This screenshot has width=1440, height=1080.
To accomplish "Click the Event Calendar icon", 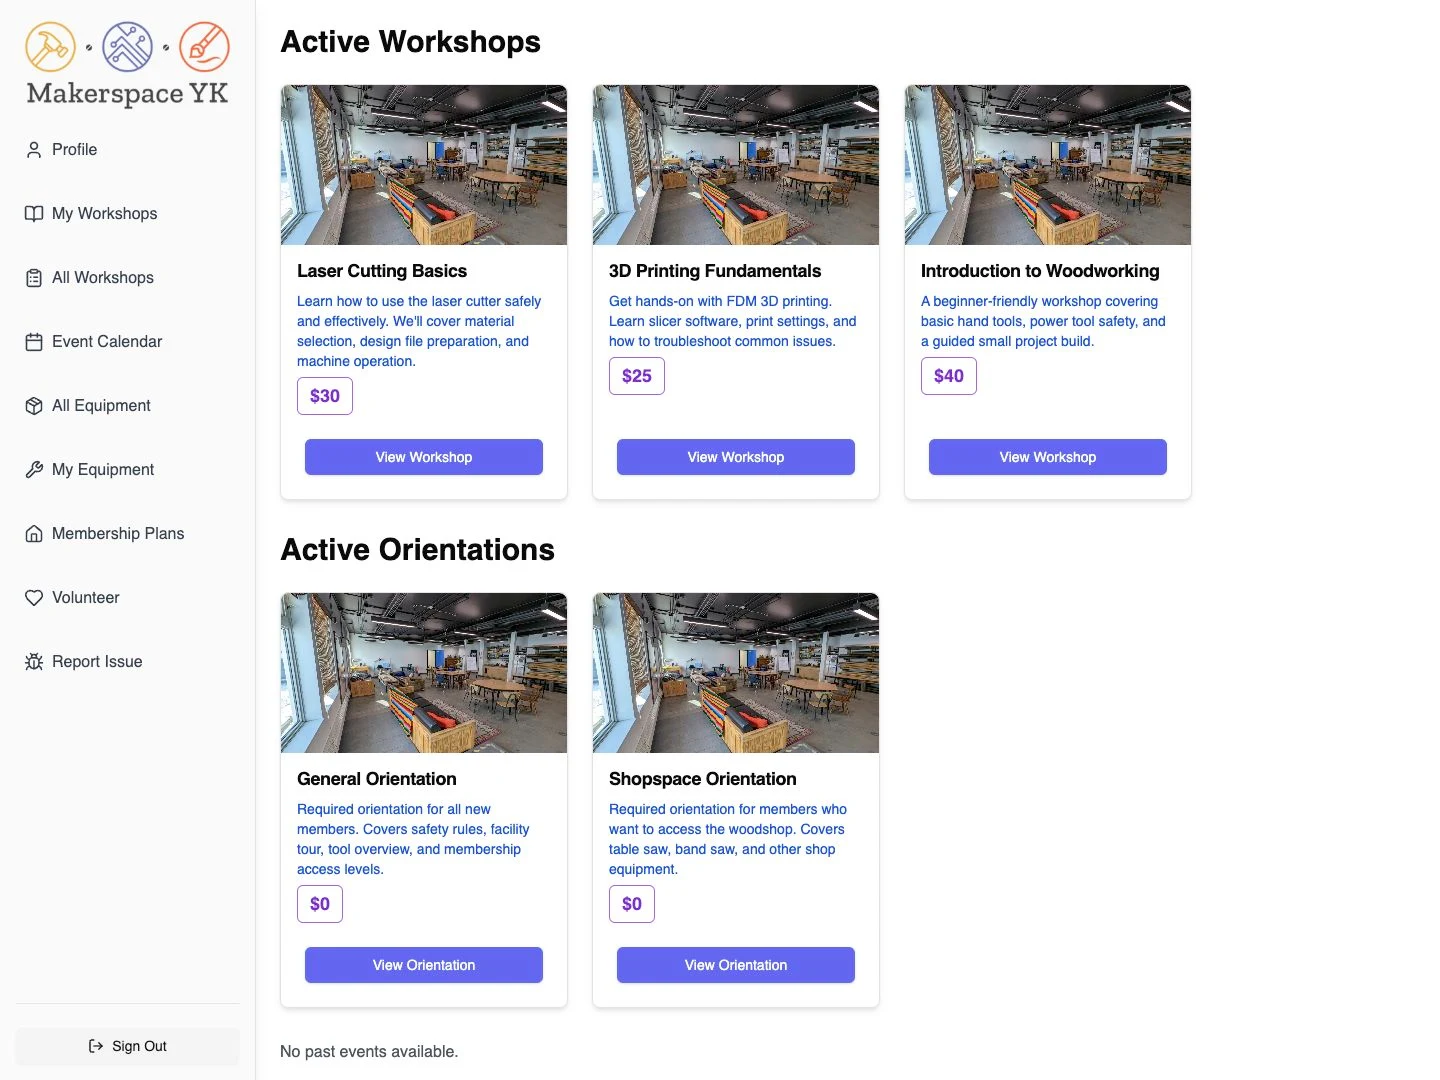I will click(x=34, y=342).
